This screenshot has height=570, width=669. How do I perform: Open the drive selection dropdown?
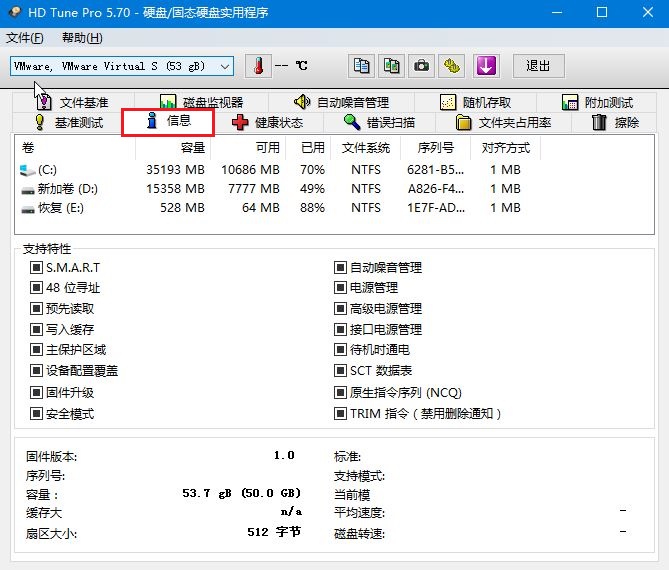122,66
